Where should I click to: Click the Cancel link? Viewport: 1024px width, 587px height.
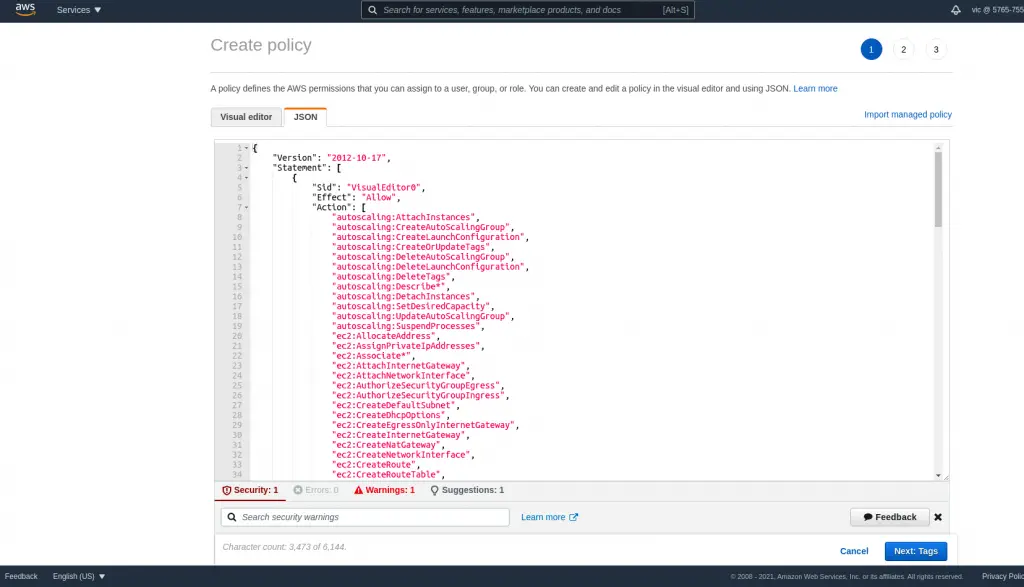point(854,551)
